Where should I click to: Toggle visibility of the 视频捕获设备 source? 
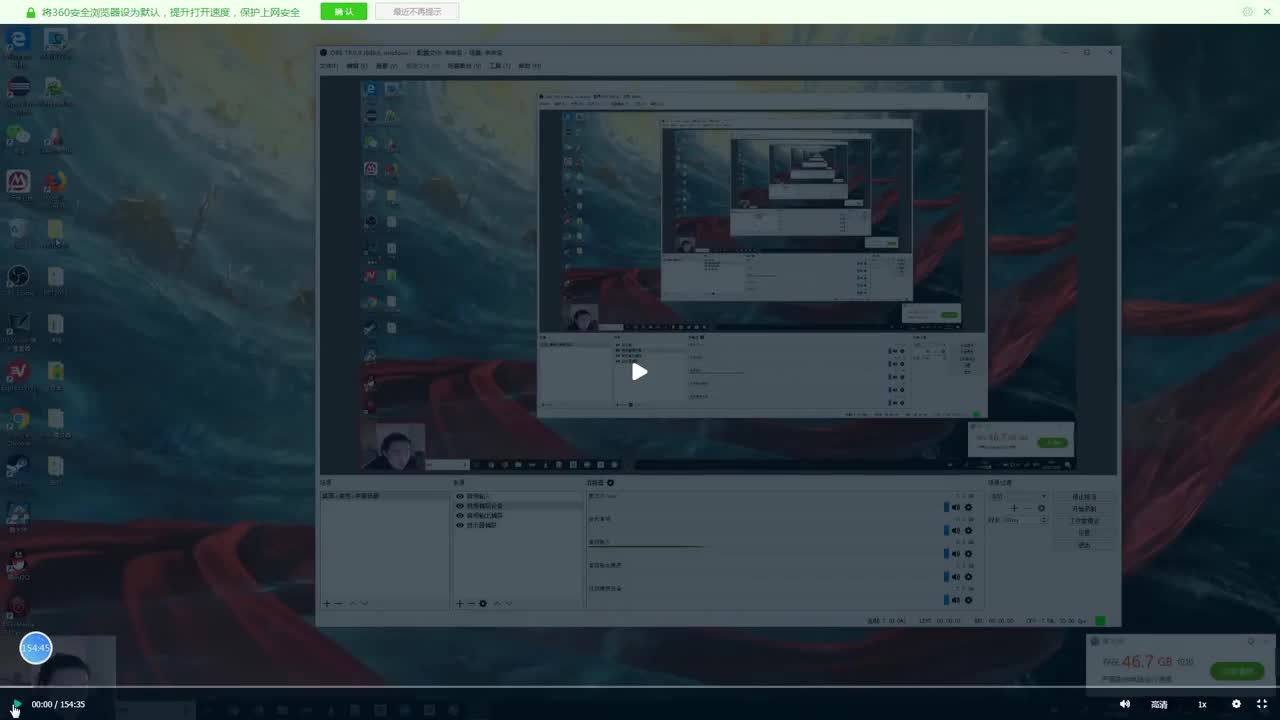pyautogui.click(x=460, y=506)
